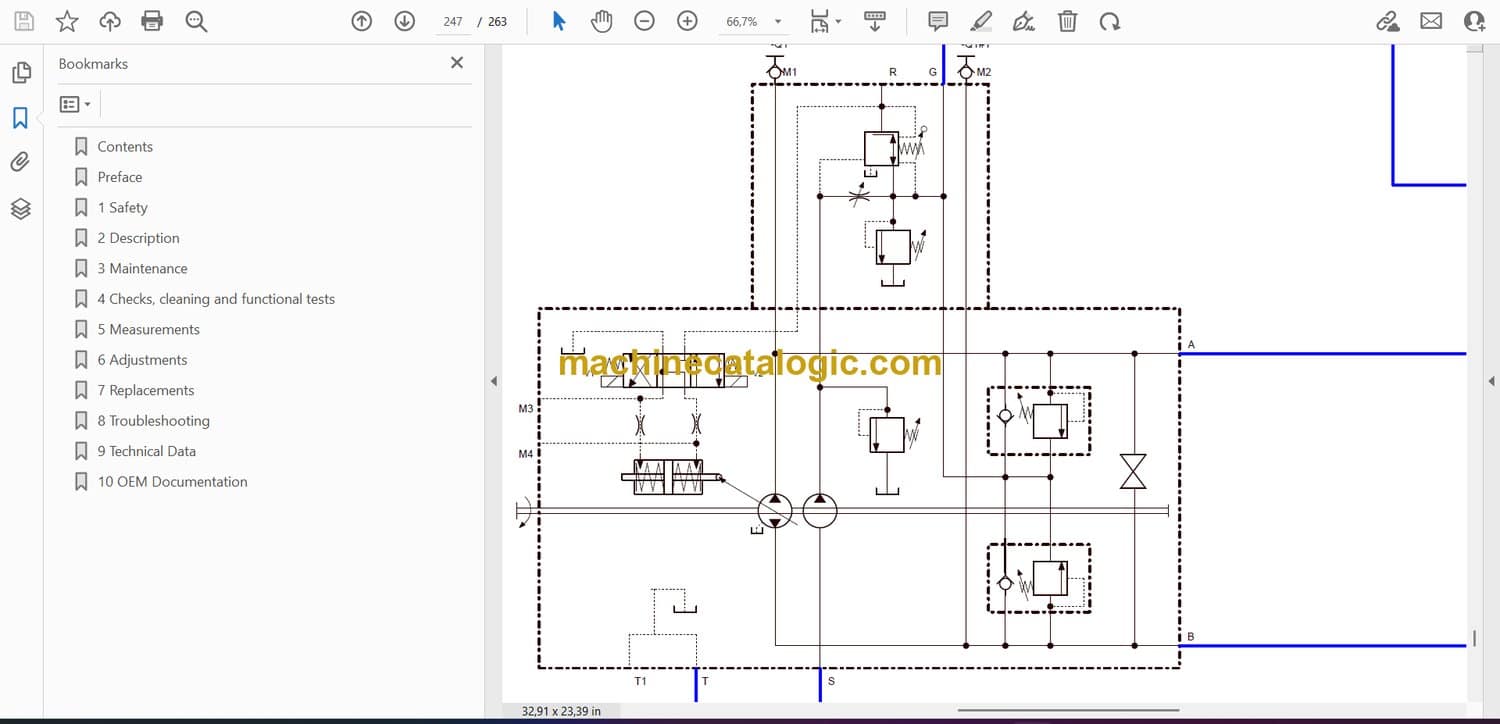The image size is (1500, 724).
Task: Open the bookmark options menu dropdown
Action: [x=75, y=104]
